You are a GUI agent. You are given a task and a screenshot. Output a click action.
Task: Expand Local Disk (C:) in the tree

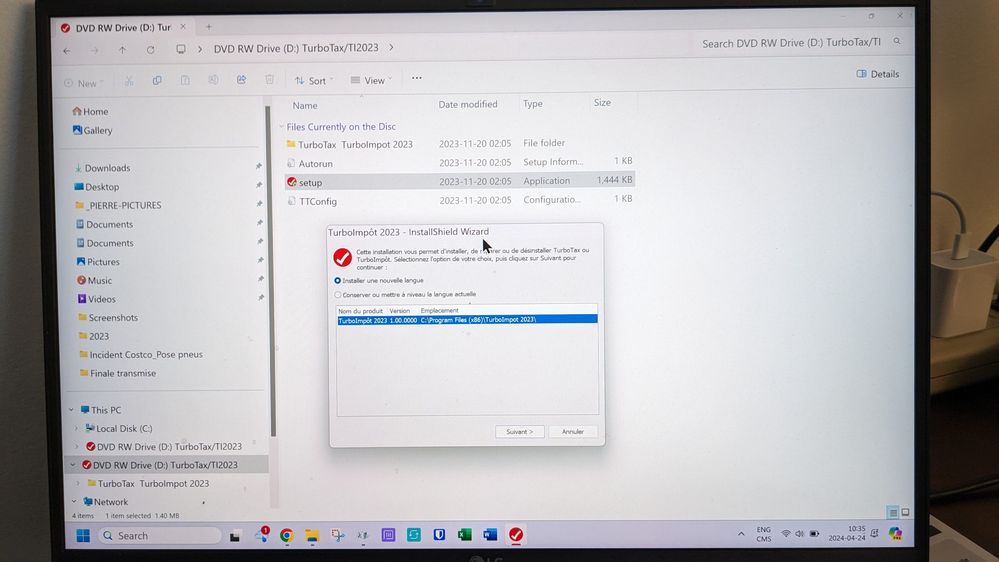pos(76,429)
